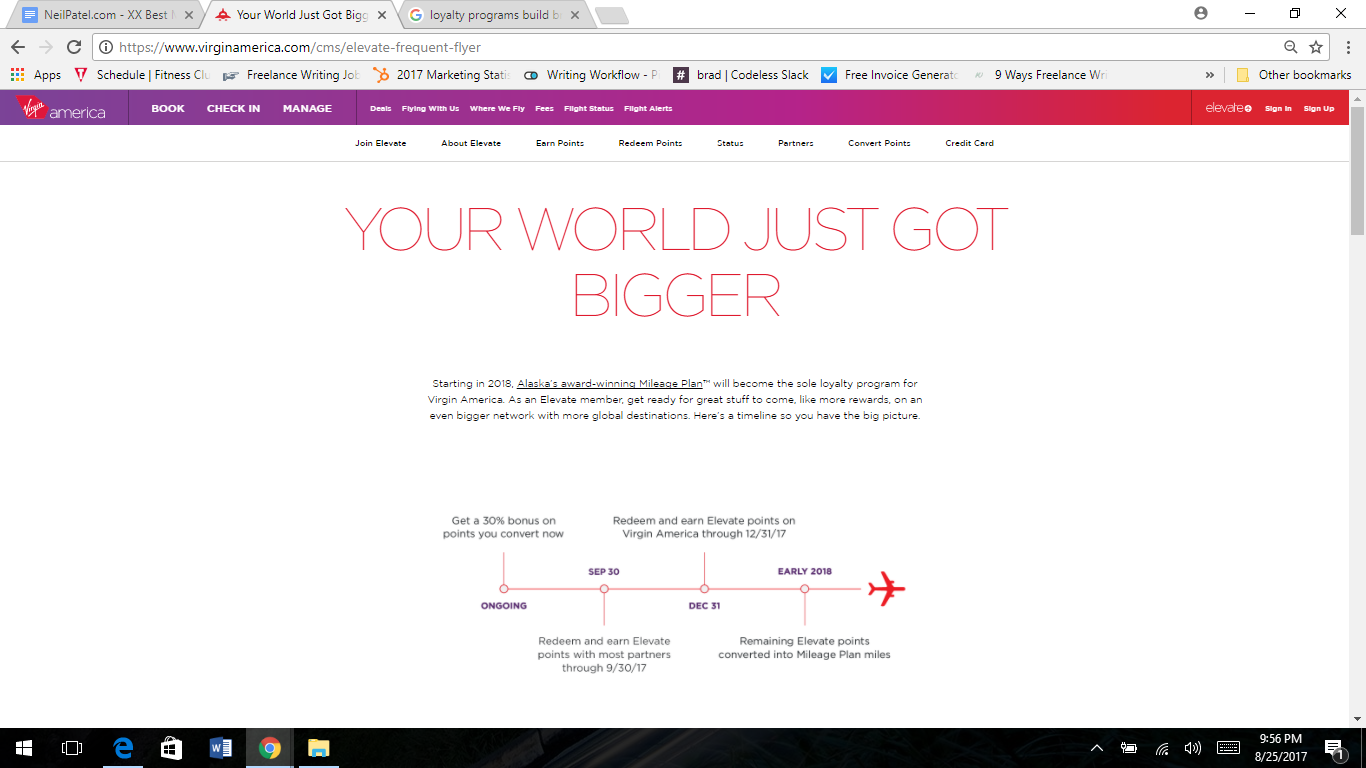
Task: Click the red airplane icon on timeline
Action: 886,588
